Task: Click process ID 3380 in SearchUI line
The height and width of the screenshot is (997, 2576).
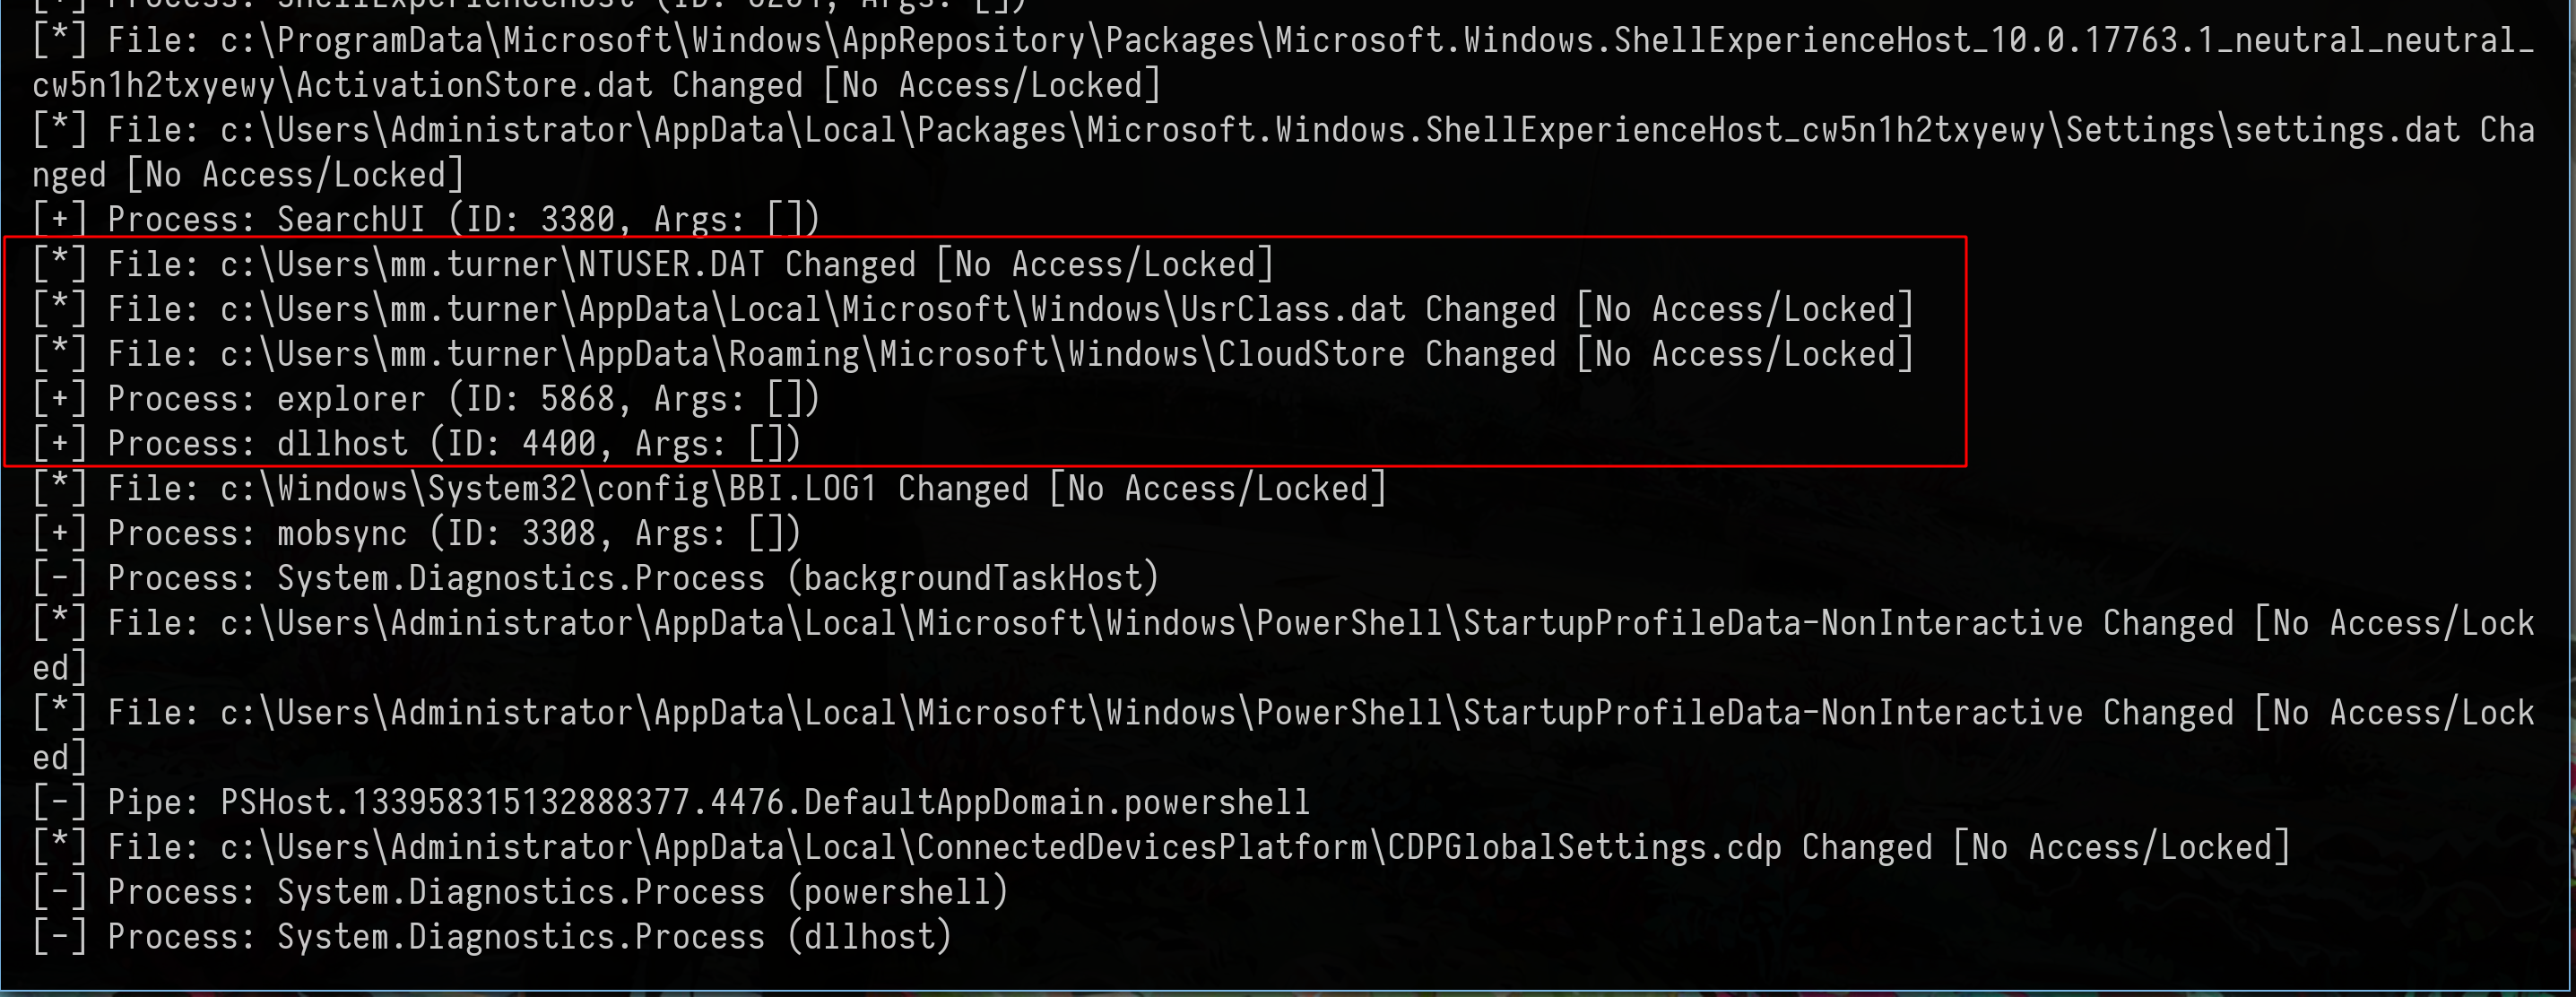Action: pyautogui.click(x=577, y=220)
